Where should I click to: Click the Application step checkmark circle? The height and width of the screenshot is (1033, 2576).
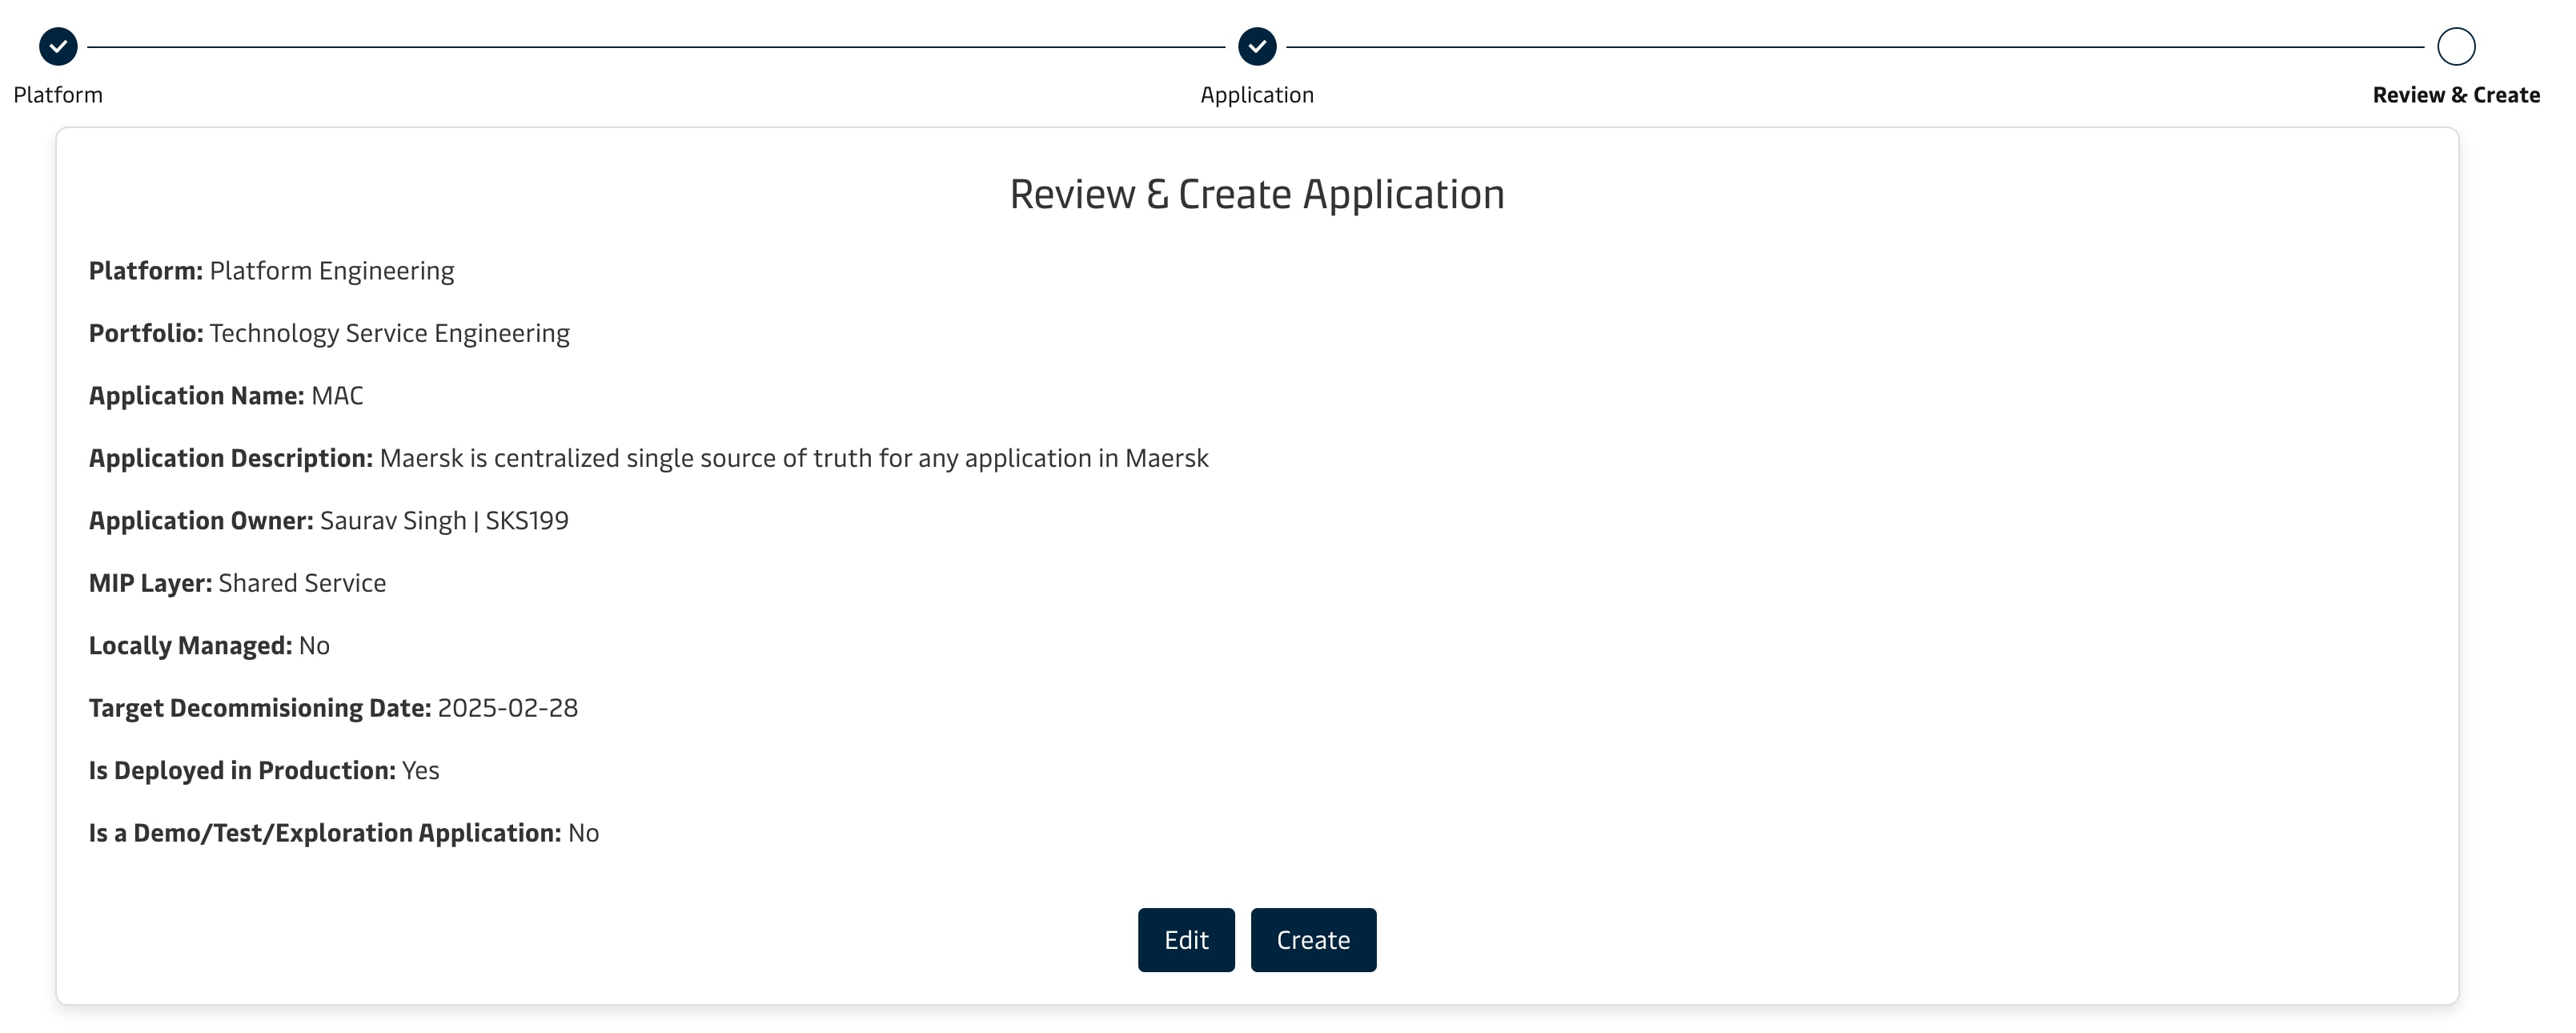pos(1257,46)
